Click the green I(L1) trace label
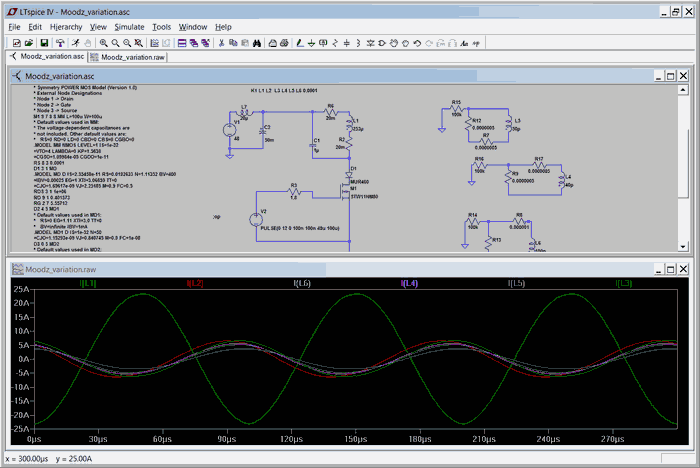700x468 pixels. [89, 284]
